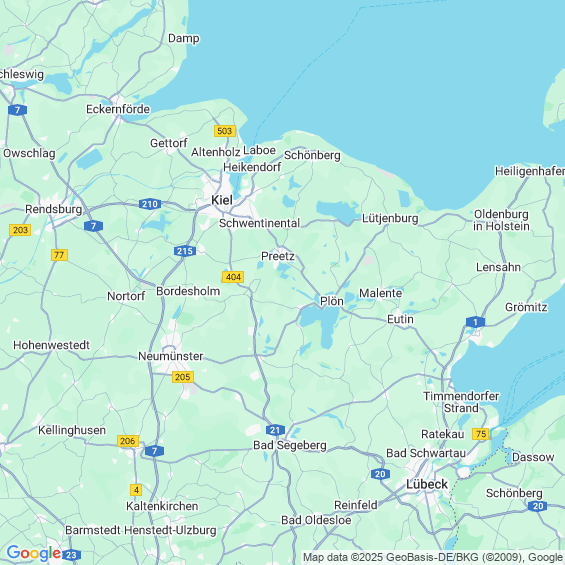Click the Eckernförde town label
565x565 pixels.
pyautogui.click(x=118, y=109)
